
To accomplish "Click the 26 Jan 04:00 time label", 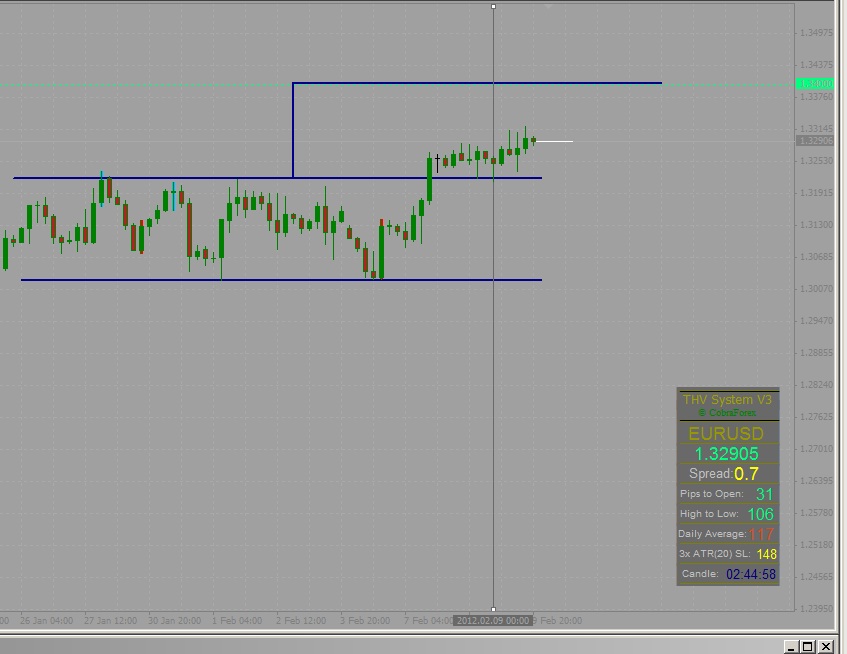I will pyautogui.click(x=46, y=621).
